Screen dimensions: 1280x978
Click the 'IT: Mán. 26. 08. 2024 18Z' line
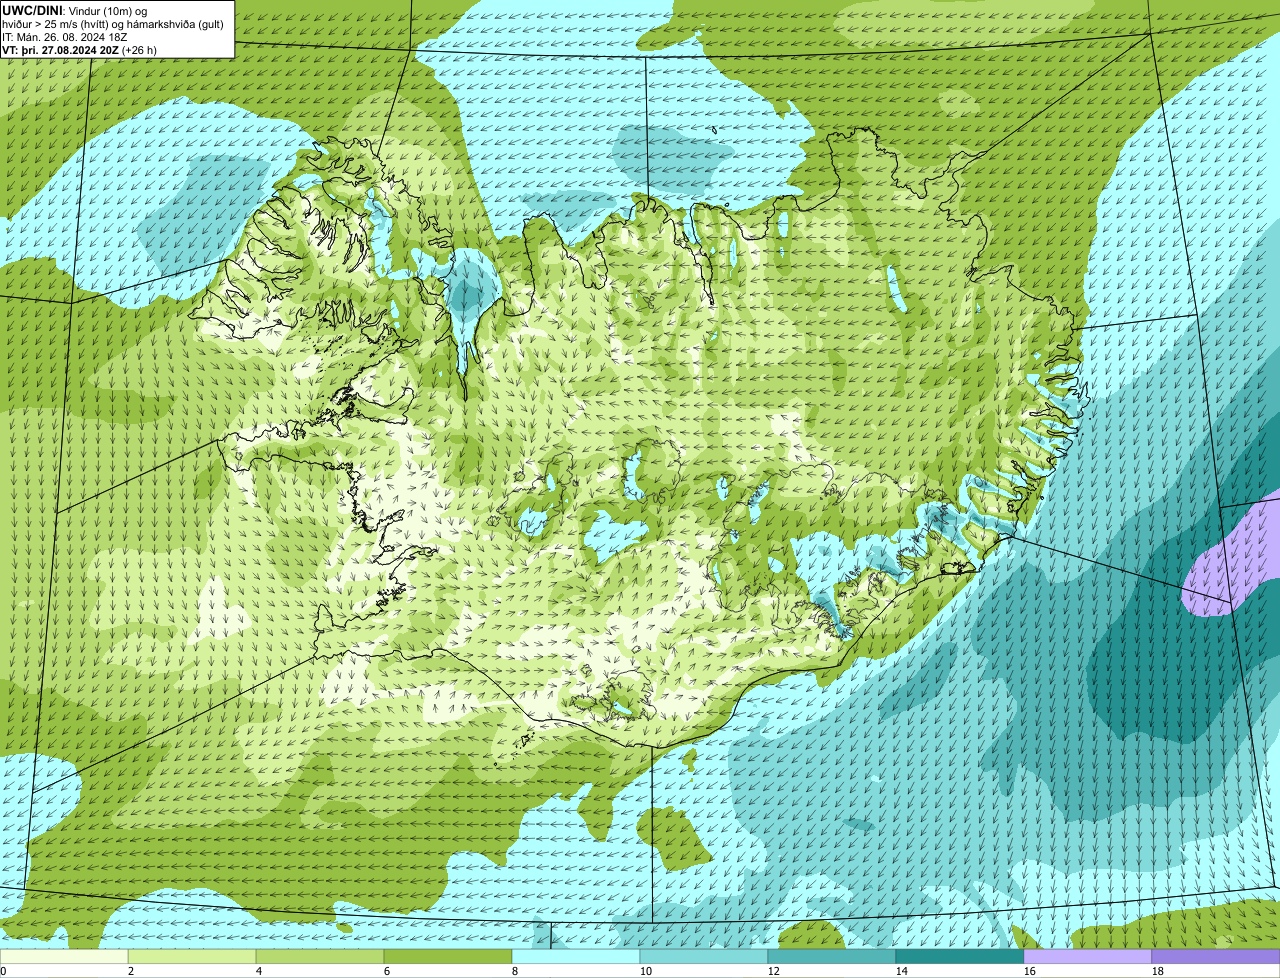pyautogui.click(x=65, y=37)
